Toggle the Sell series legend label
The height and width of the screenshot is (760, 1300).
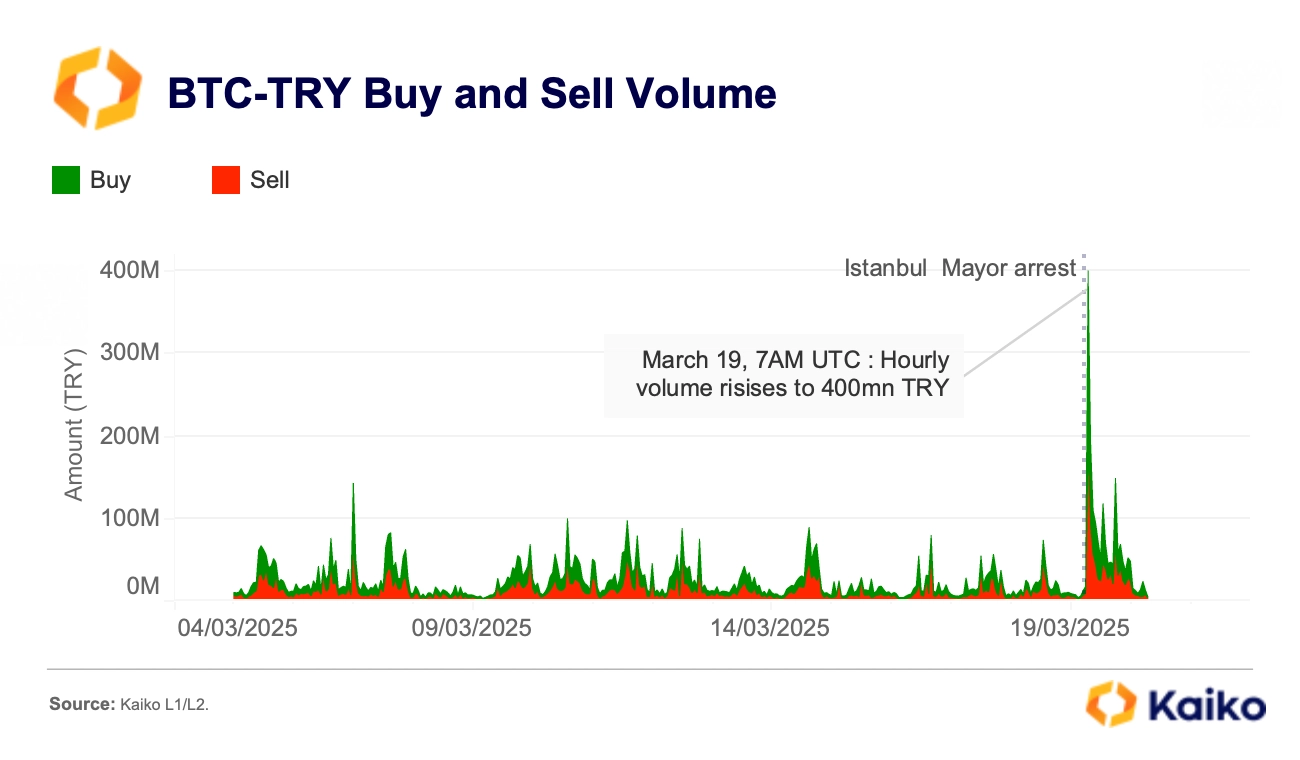[270, 180]
